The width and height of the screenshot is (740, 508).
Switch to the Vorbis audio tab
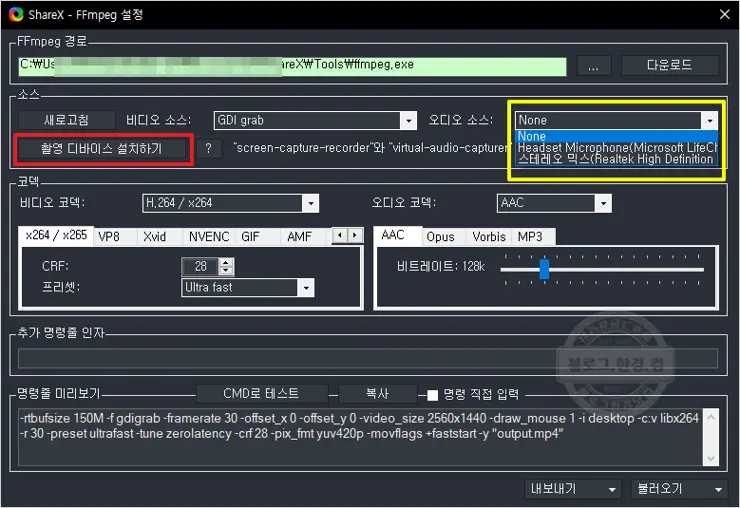[x=489, y=237]
